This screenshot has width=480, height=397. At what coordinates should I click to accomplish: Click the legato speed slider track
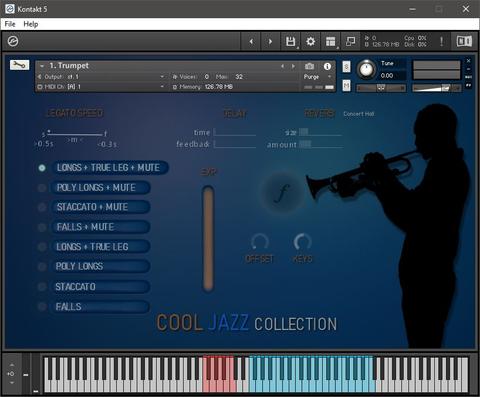pyautogui.click(x=75, y=134)
